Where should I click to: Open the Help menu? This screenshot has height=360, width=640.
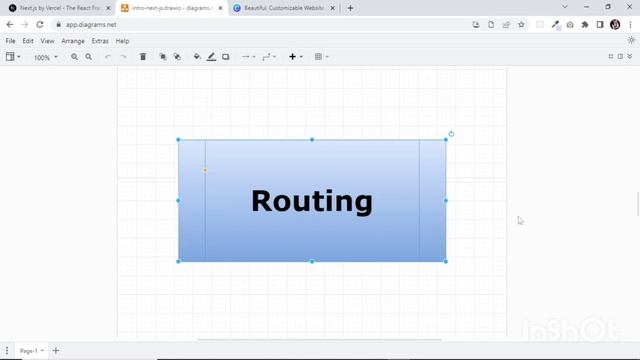122,41
